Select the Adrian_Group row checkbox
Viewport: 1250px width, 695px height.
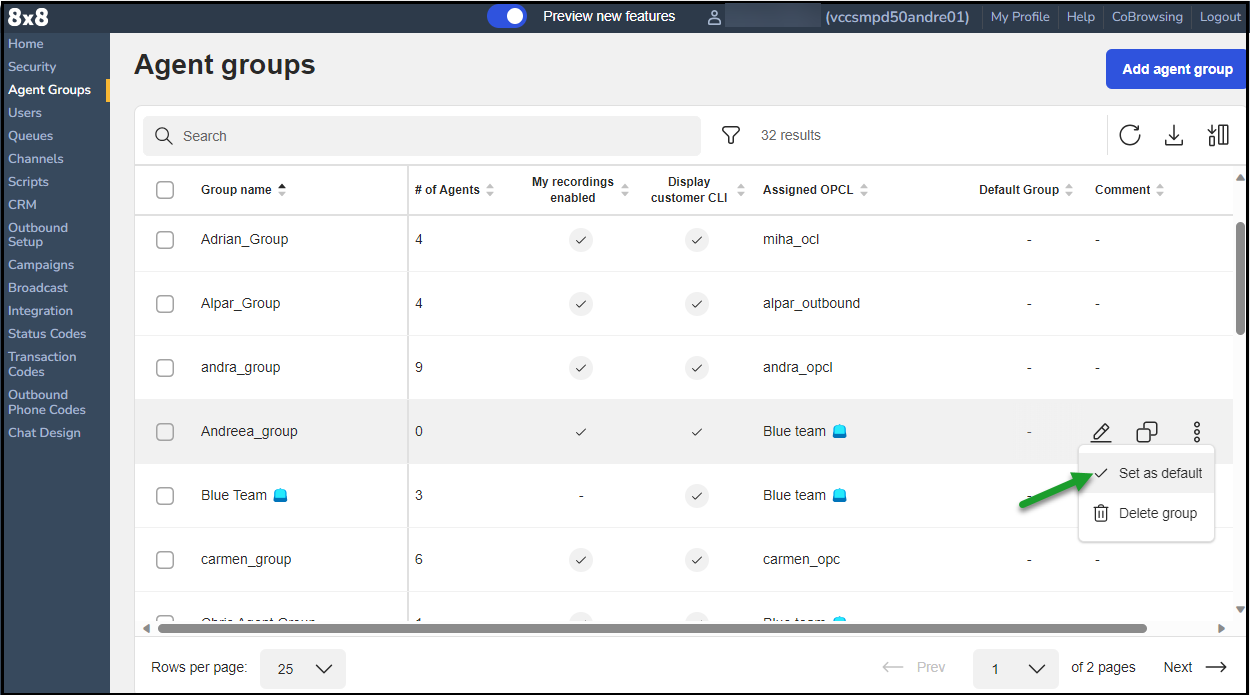tap(165, 240)
